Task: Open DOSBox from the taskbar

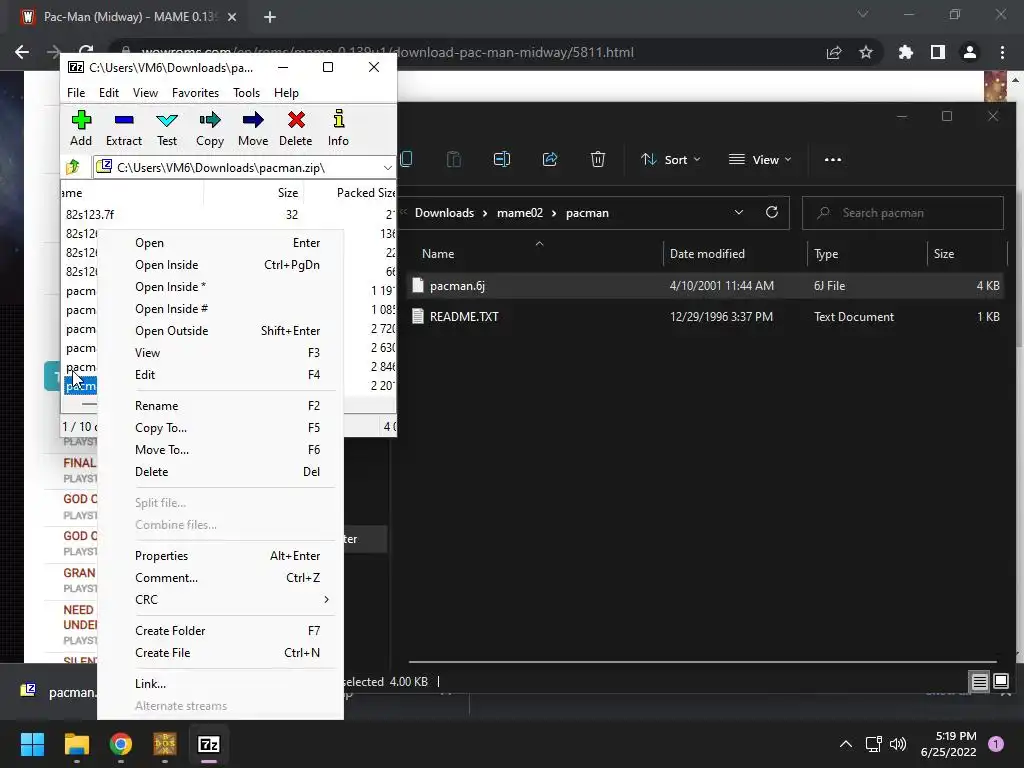Action: 165,744
